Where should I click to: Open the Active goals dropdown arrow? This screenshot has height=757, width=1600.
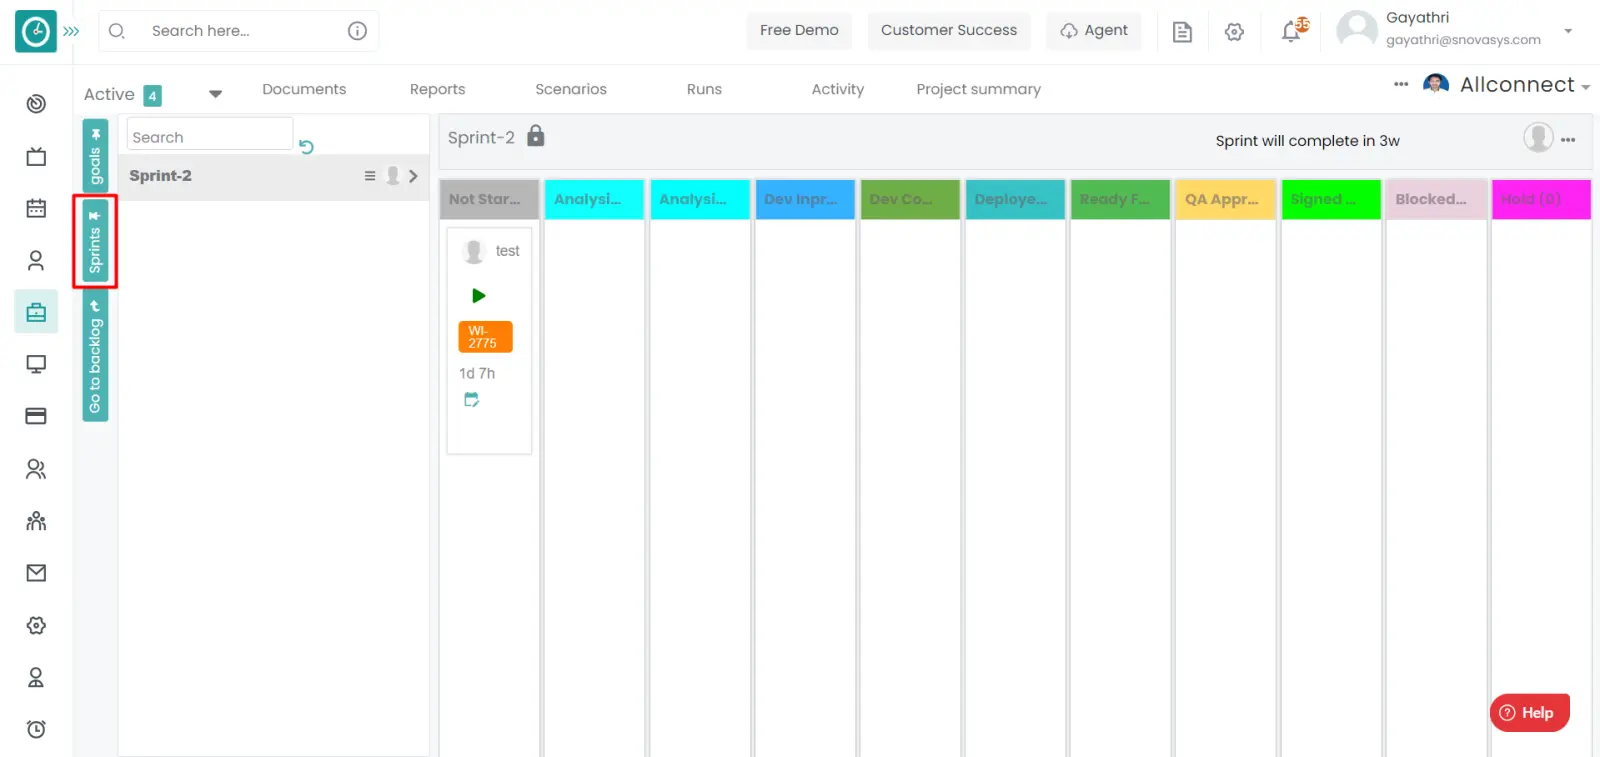[215, 94]
